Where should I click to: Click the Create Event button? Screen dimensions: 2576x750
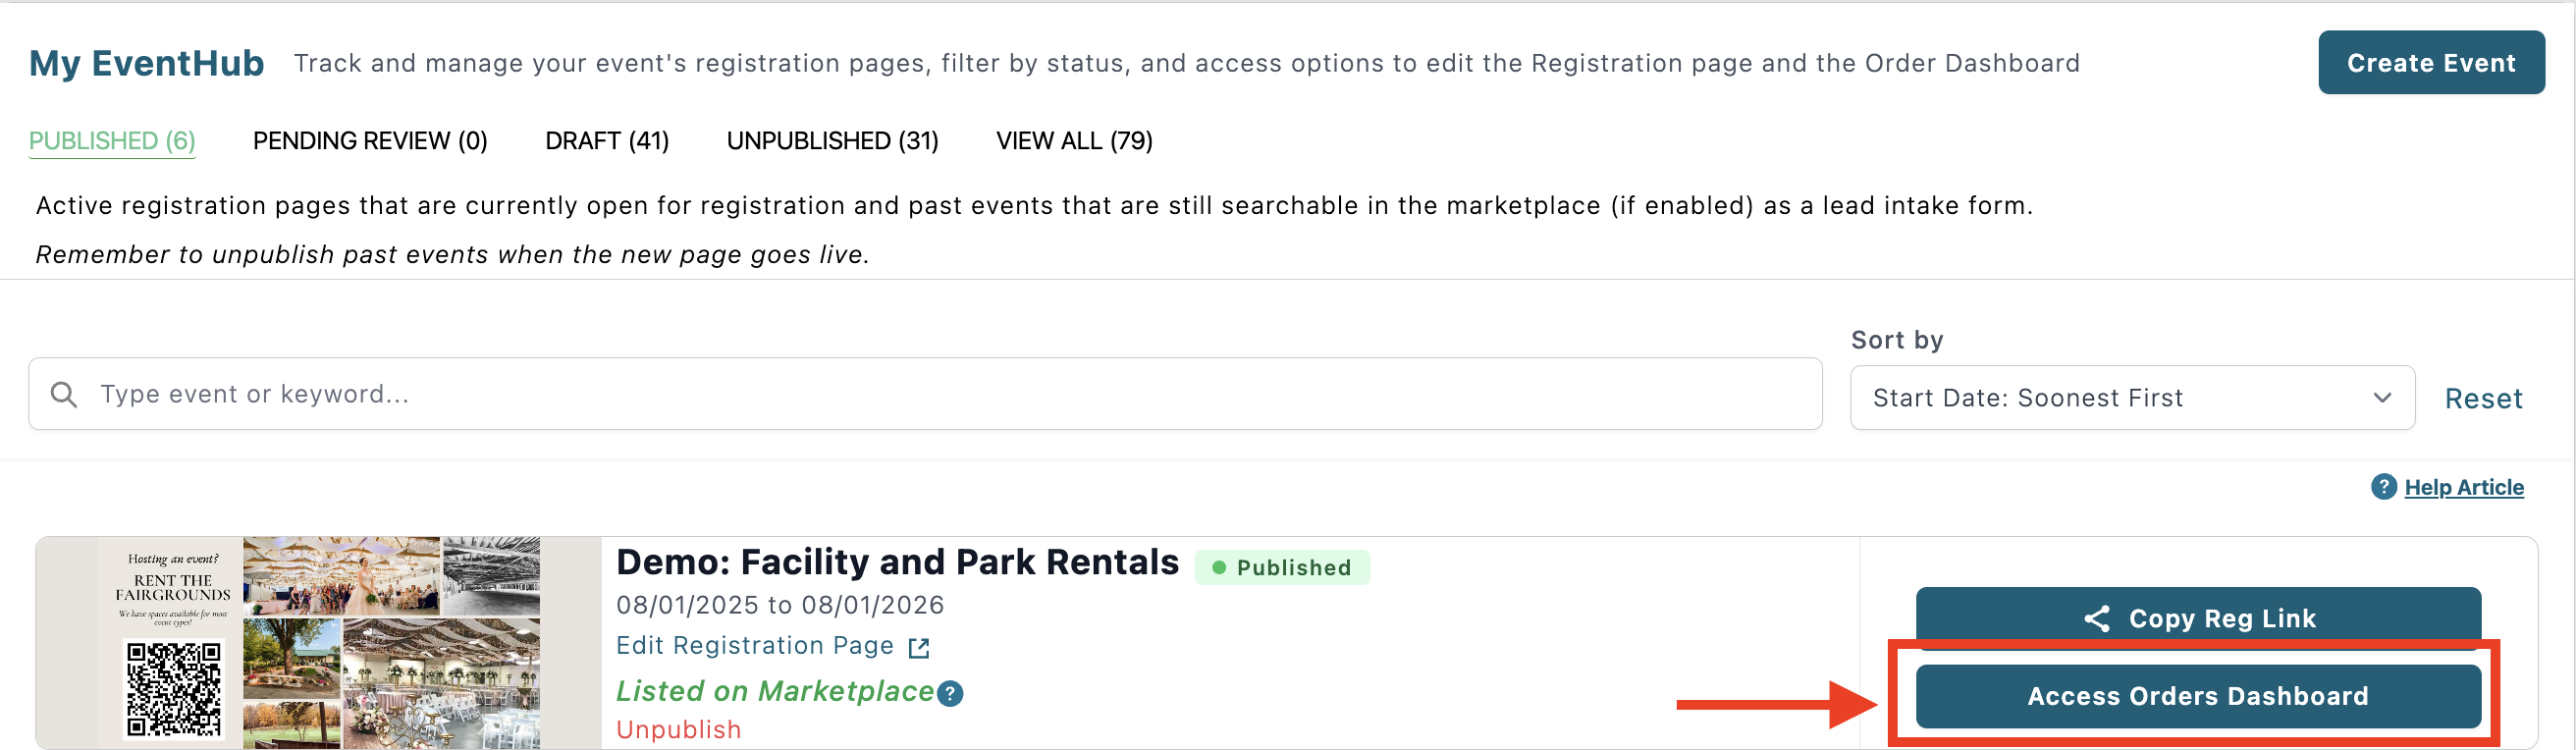[2431, 63]
